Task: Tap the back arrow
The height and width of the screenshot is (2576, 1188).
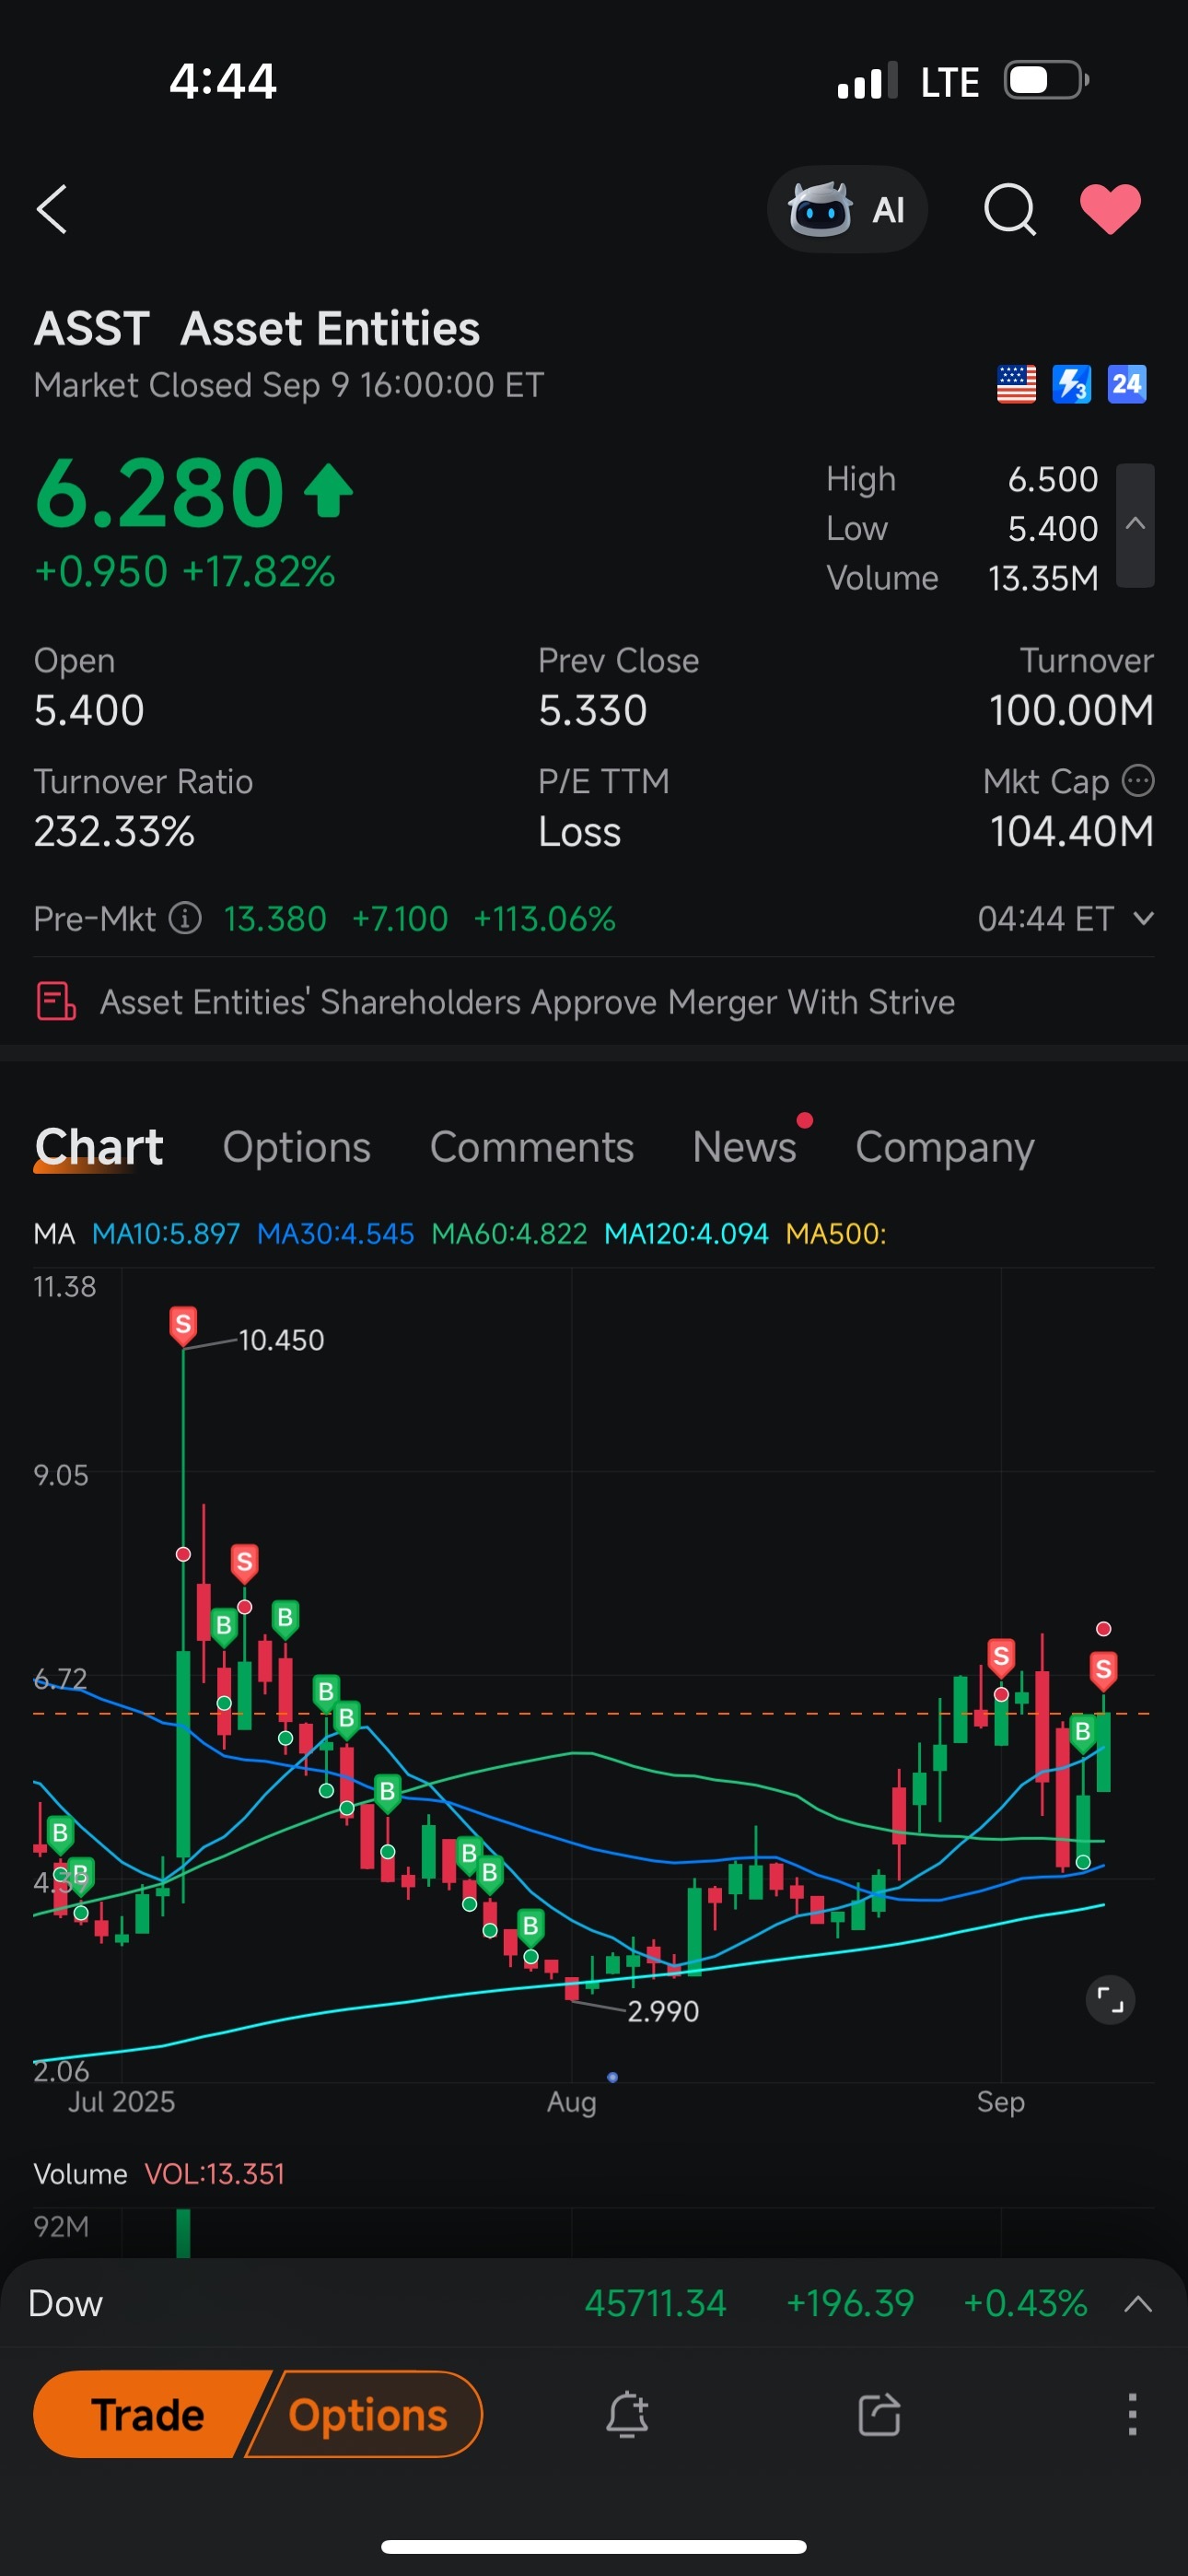Action: (x=52, y=209)
